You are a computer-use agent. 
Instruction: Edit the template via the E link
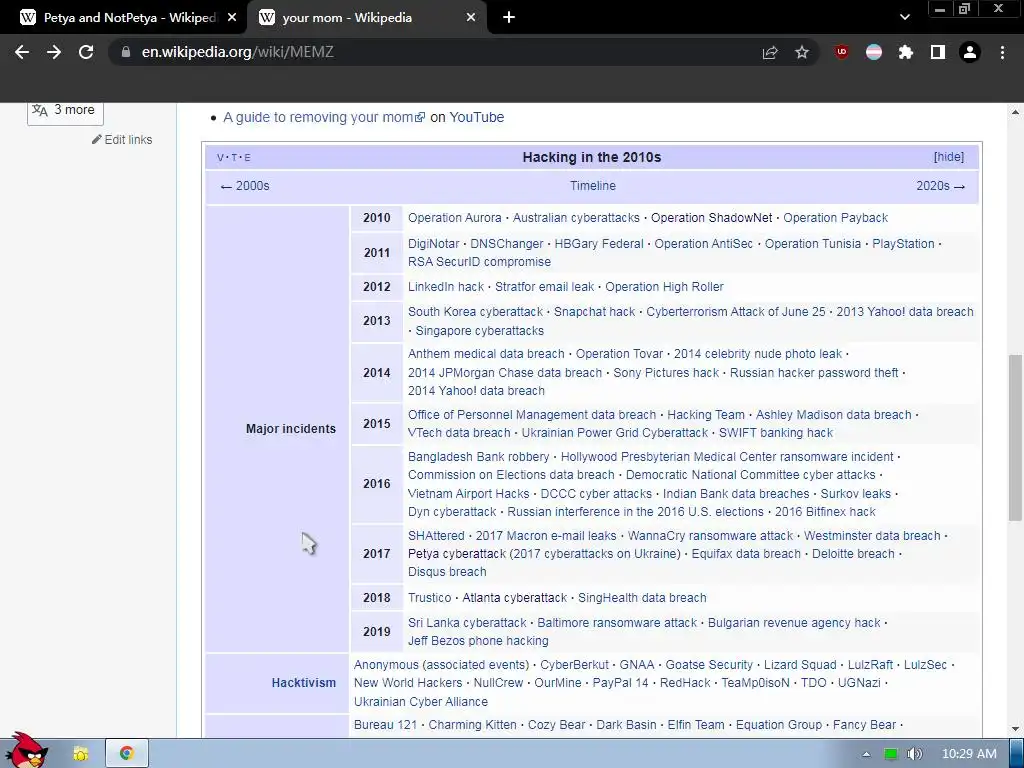pos(248,158)
